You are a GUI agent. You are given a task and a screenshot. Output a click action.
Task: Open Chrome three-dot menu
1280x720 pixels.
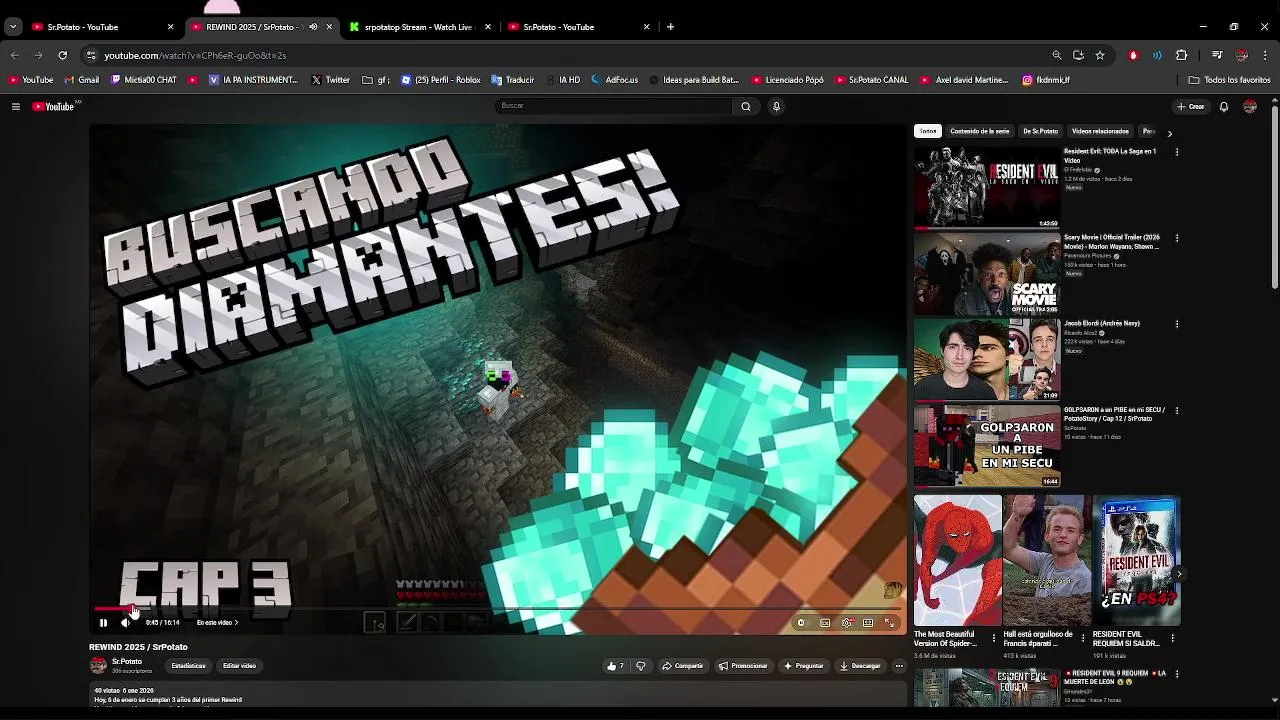pos(1265,55)
